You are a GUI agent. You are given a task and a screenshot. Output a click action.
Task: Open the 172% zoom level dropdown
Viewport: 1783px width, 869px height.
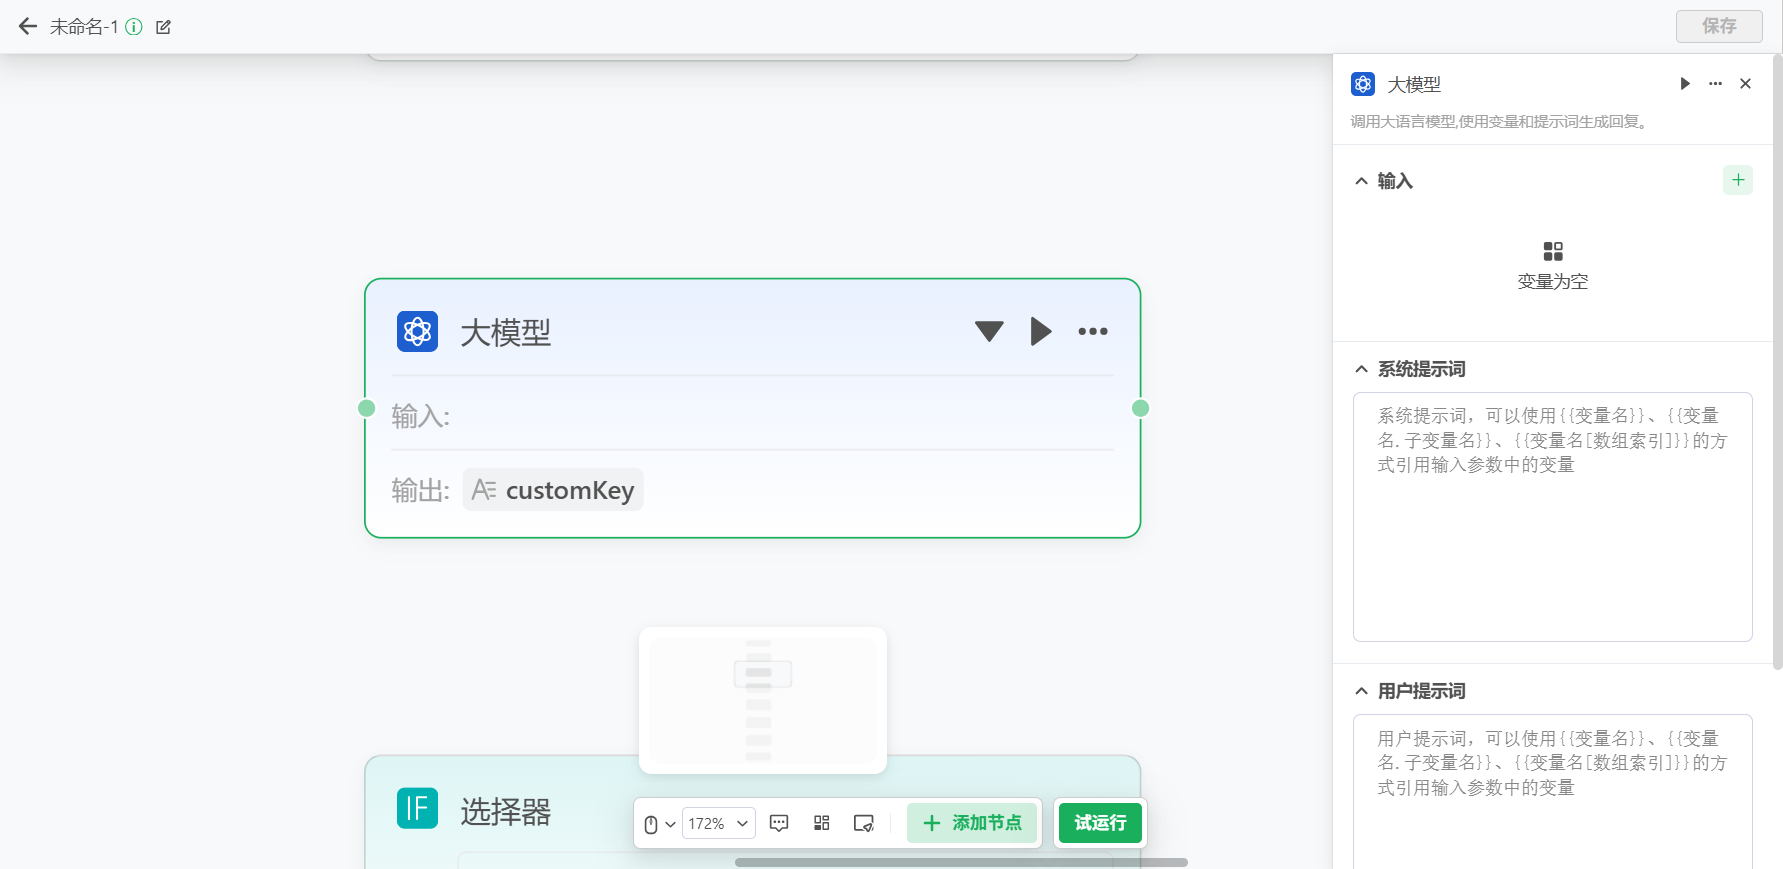tap(718, 824)
